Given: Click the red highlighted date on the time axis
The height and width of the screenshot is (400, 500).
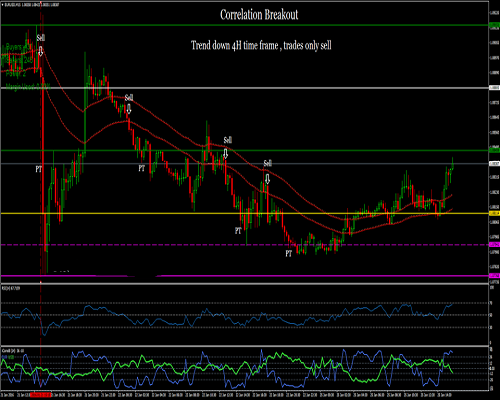Looking at the screenshot, I should (40, 395).
